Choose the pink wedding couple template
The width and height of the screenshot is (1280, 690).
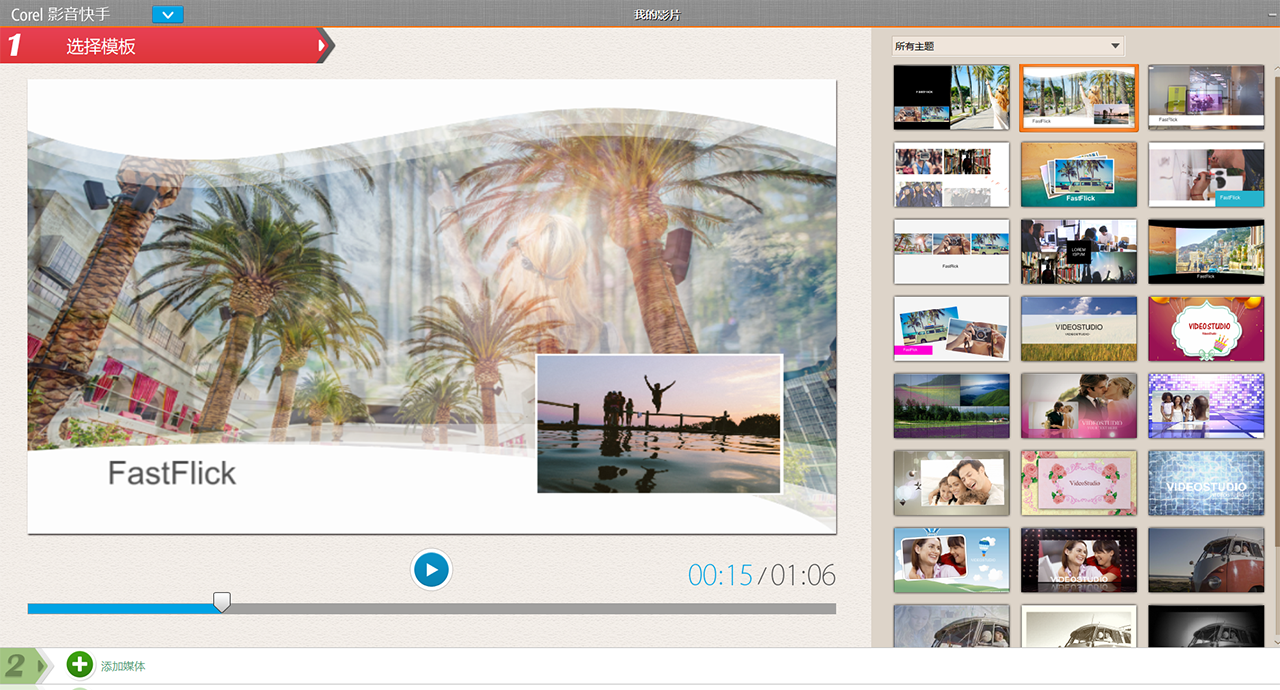point(1079,406)
